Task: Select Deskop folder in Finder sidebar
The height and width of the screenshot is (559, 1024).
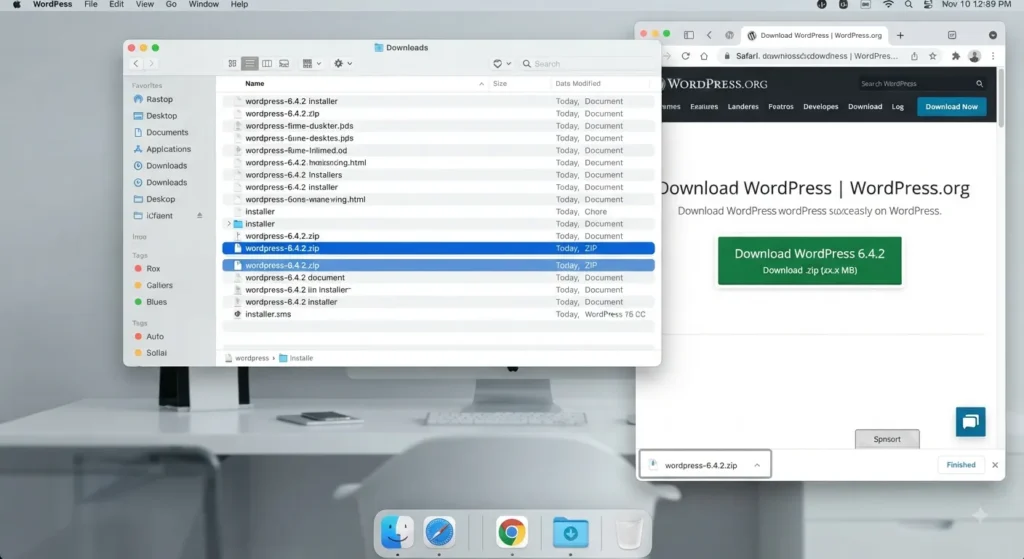Action: [x=160, y=199]
